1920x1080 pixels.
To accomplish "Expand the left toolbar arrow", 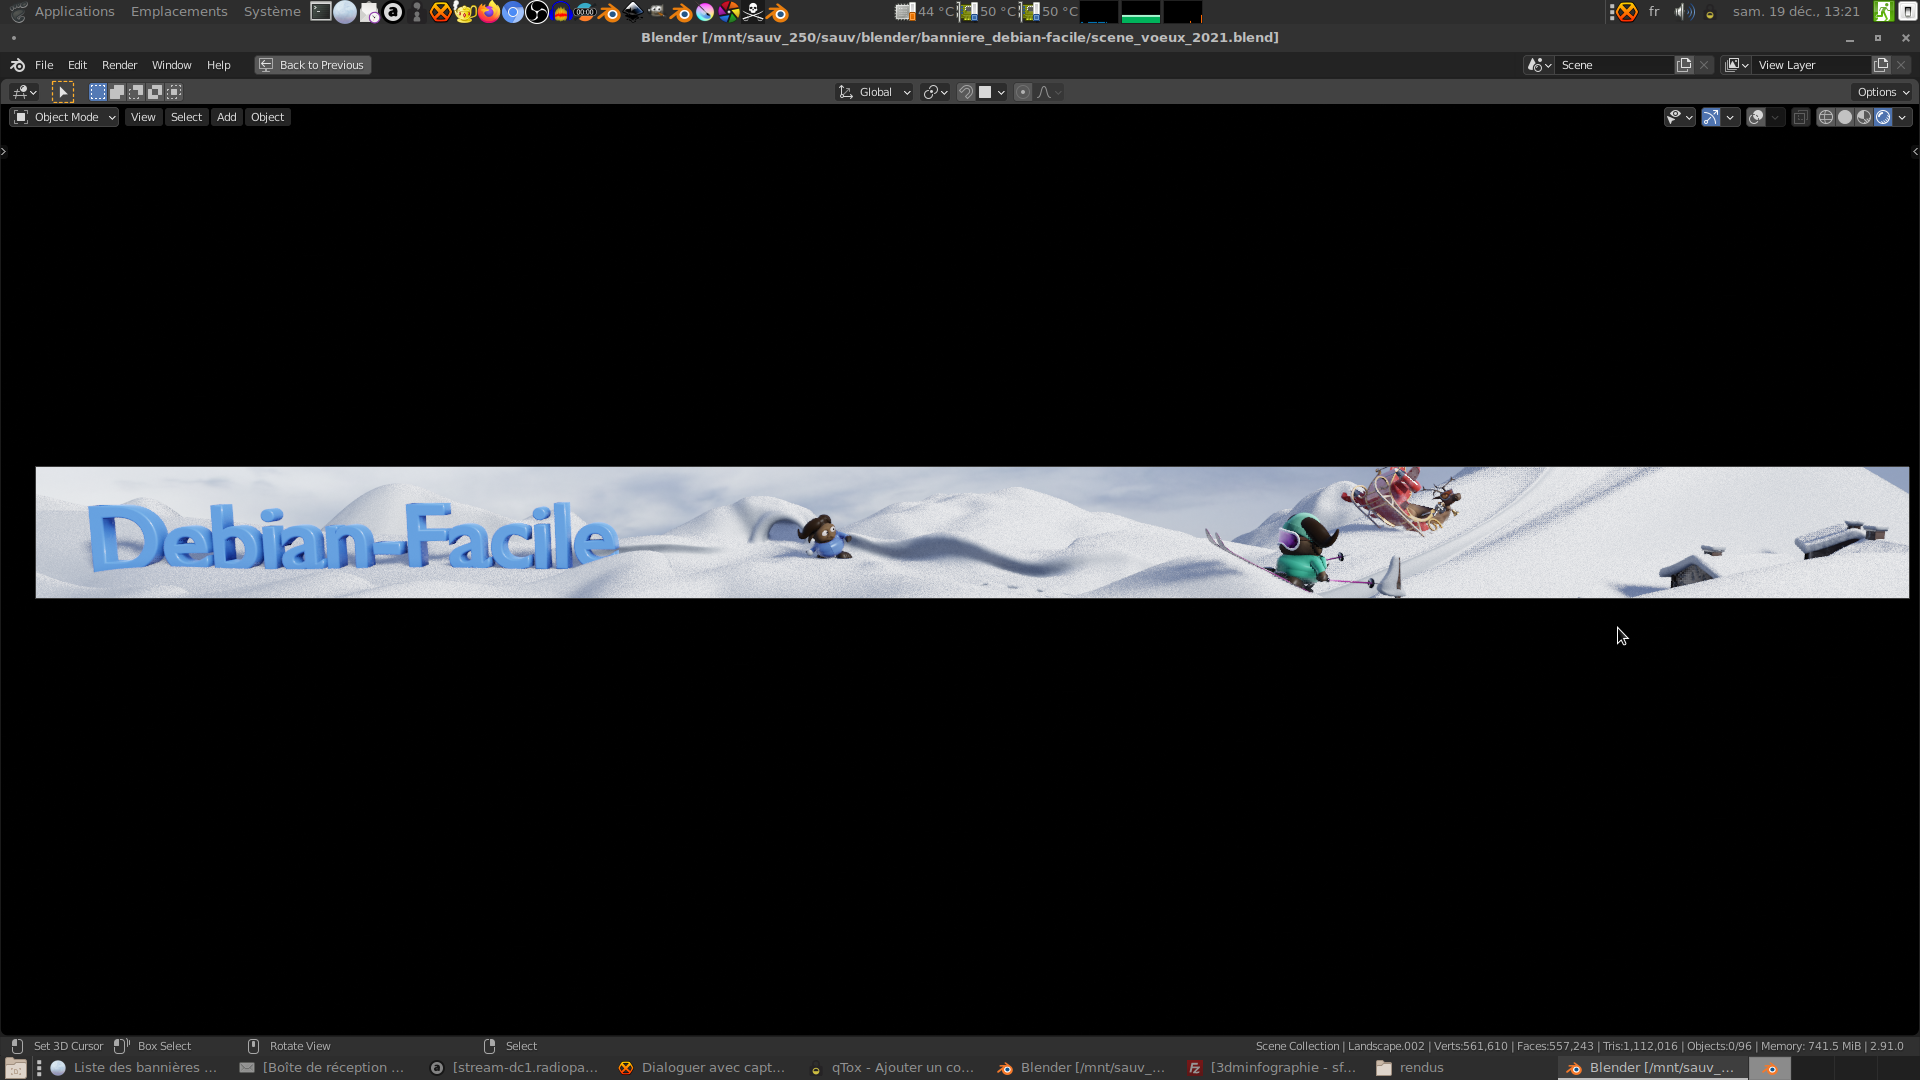I will [4, 152].
